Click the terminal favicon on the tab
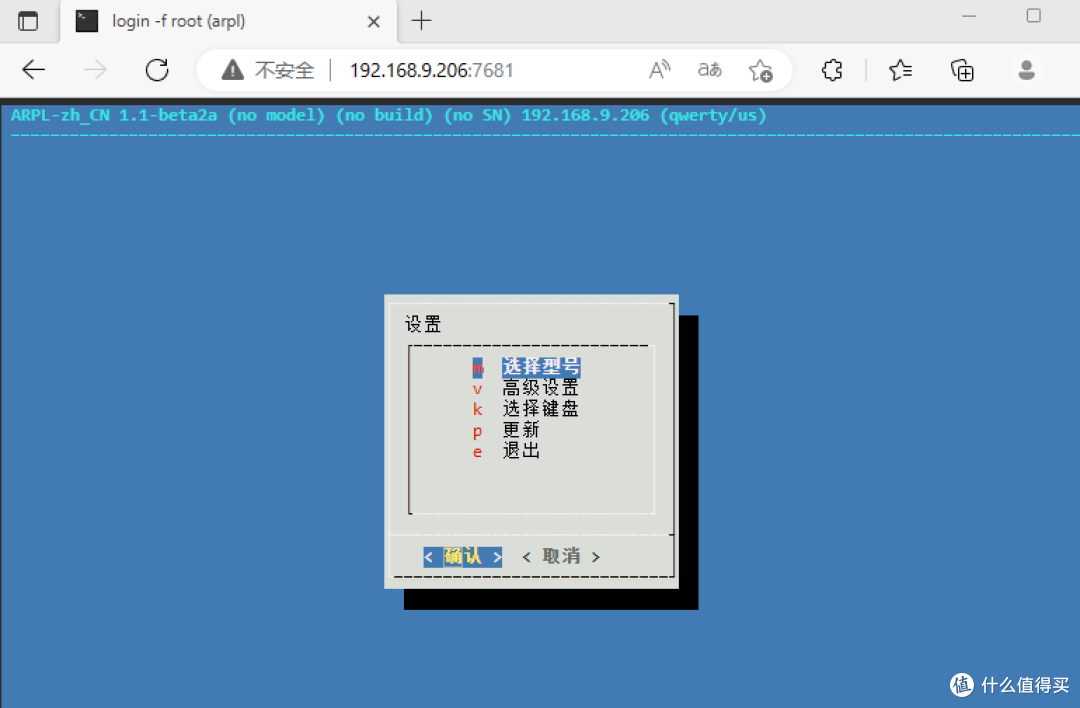The width and height of the screenshot is (1080, 708). 87,21
